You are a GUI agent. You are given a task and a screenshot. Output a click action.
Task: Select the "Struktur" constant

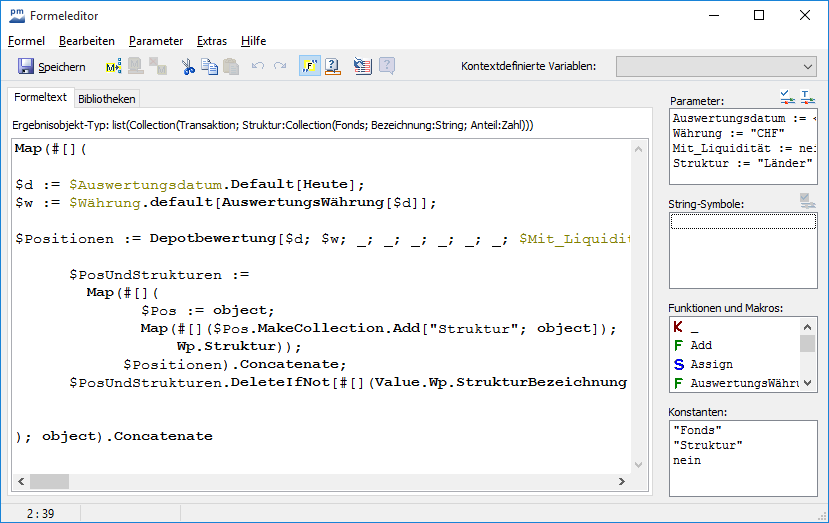[x=708, y=445]
